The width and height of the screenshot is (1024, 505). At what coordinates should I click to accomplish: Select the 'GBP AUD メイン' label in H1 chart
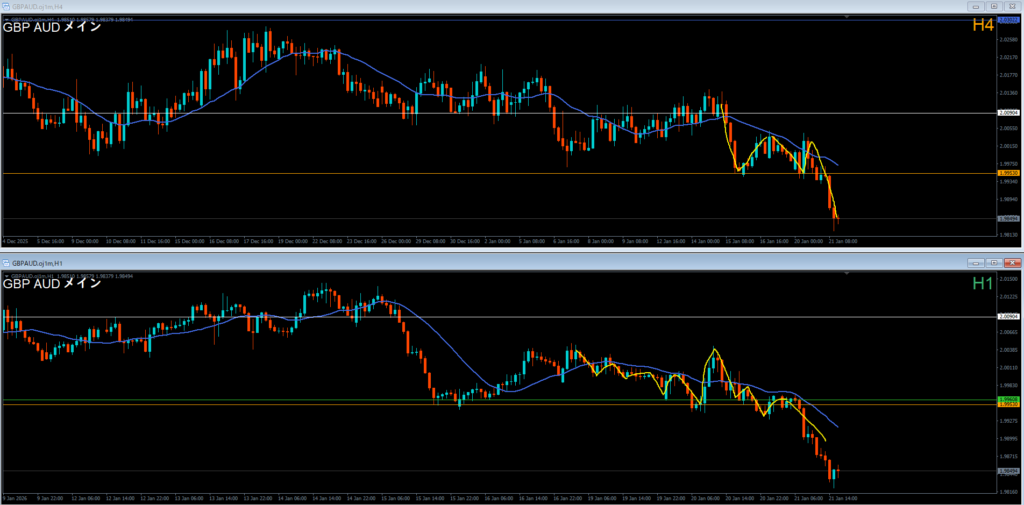click(52, 284)
